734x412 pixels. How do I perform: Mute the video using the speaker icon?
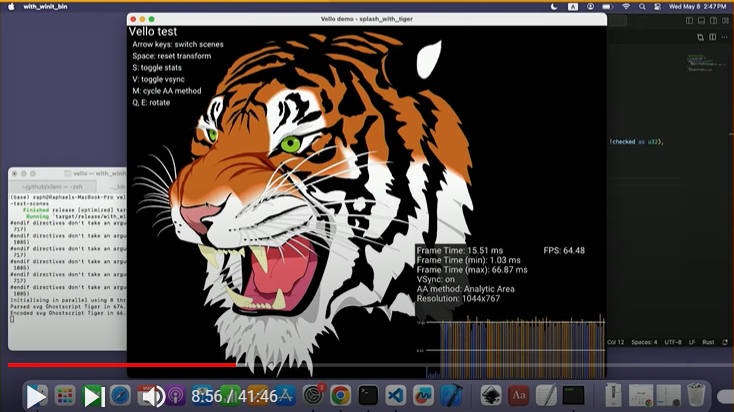pyautogui.click(x=153, y=397)
